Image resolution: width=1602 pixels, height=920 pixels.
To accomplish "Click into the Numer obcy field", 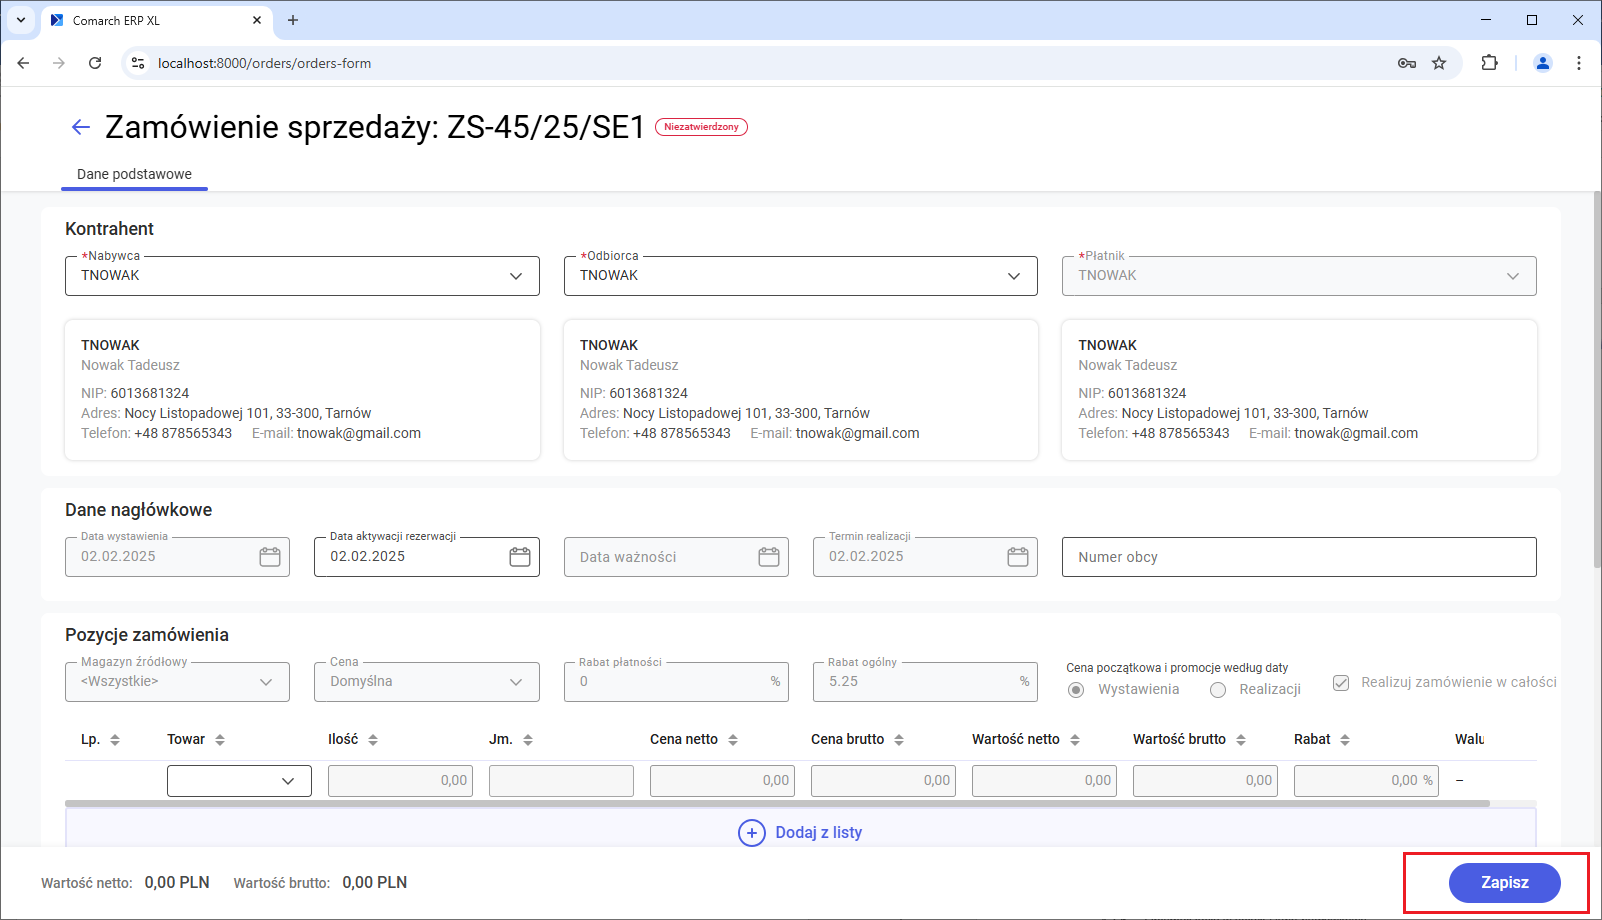I will [1298, 557].
